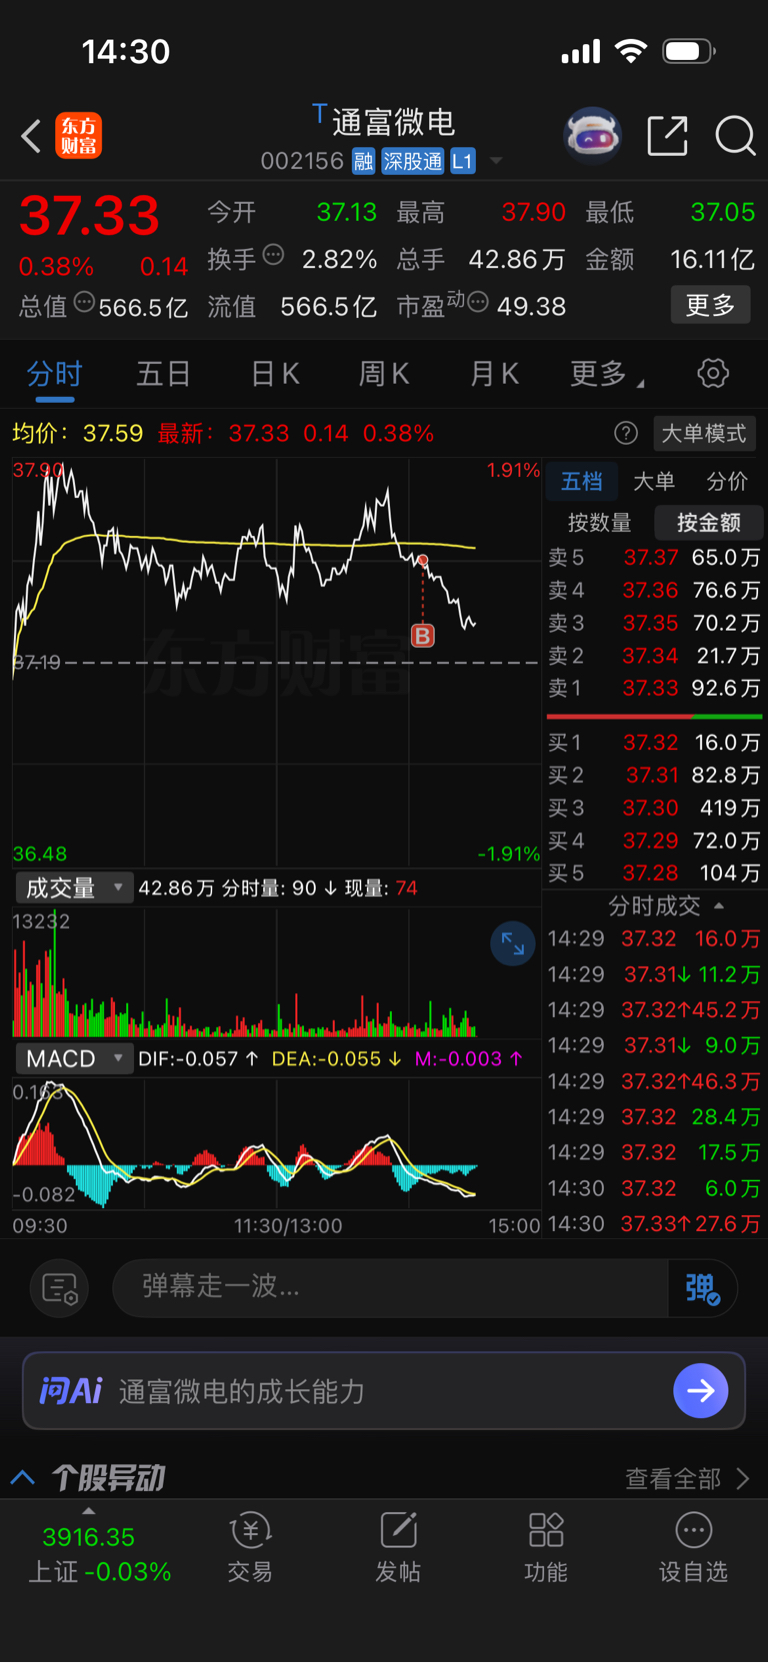Switch to the 分时 tab
768x1663 pixels.
[54, 374]
